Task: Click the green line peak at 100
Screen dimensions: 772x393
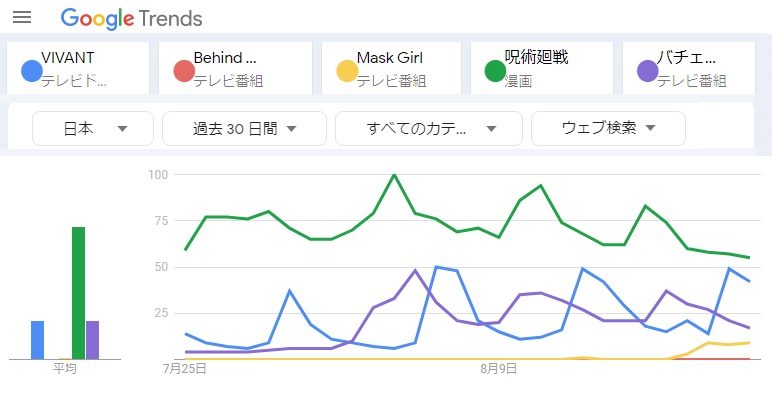Action: [x=394, y=175]
